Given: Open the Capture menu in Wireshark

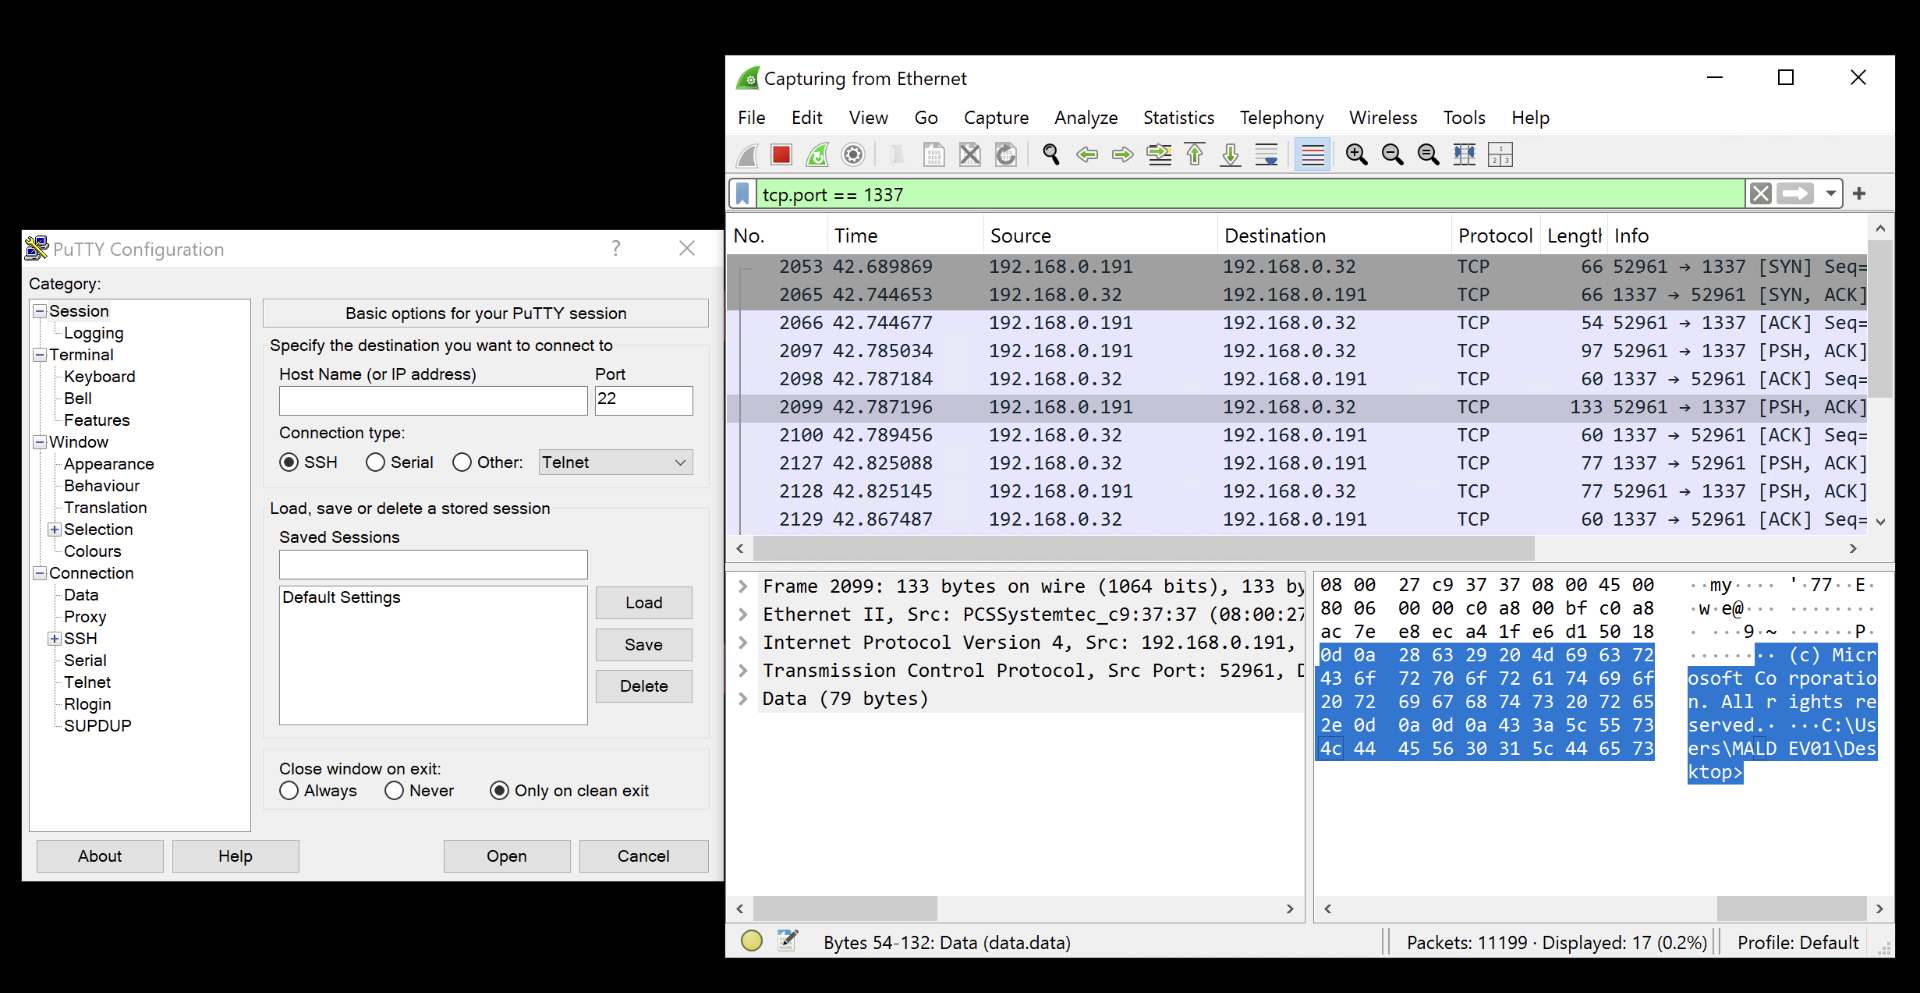Looking at the screenshot, I should pyautogui.click(x=996, y=118).
